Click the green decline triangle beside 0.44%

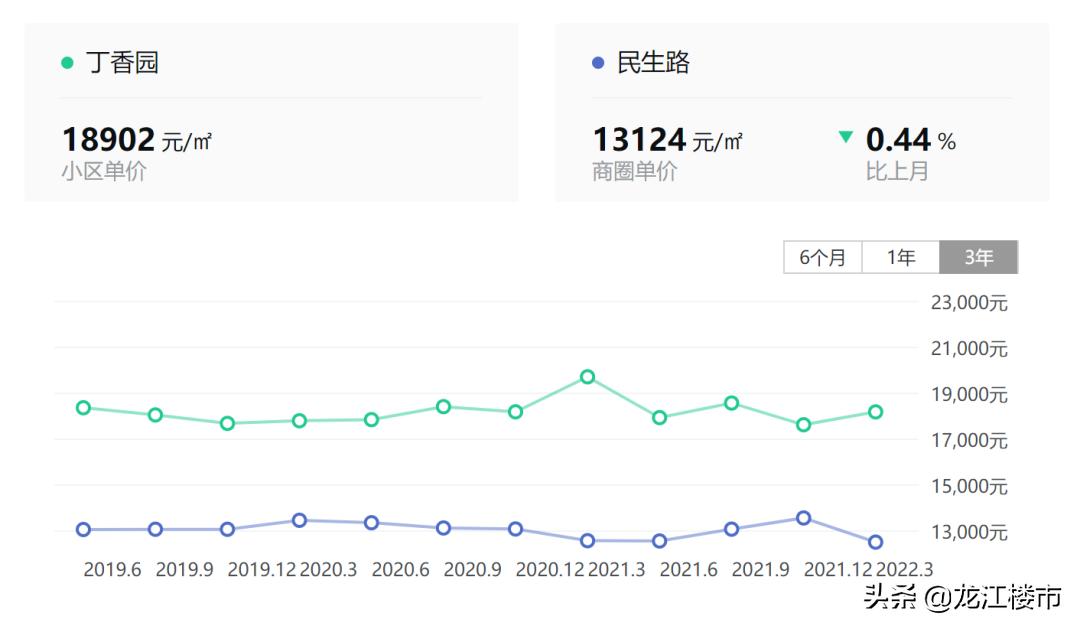click(846, 137)
